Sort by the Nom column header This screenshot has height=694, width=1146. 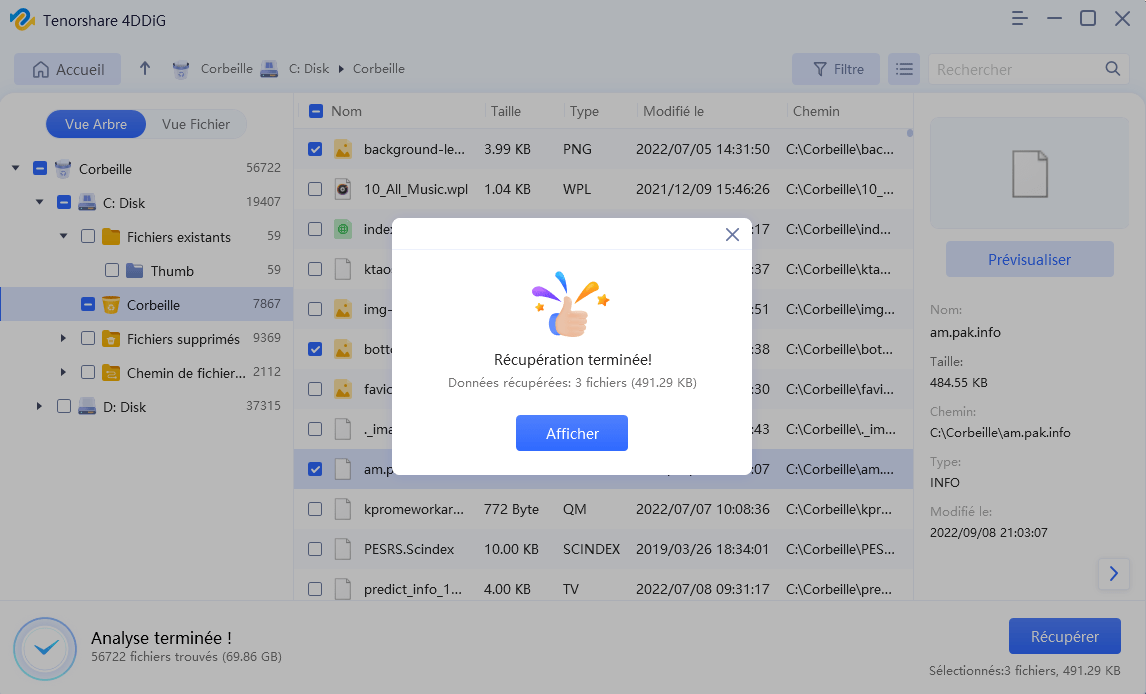click(346, 111)
